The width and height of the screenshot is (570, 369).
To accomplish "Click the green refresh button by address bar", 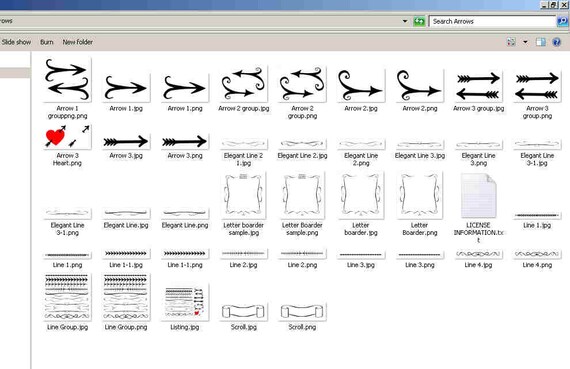I will (x=419, y=21).
